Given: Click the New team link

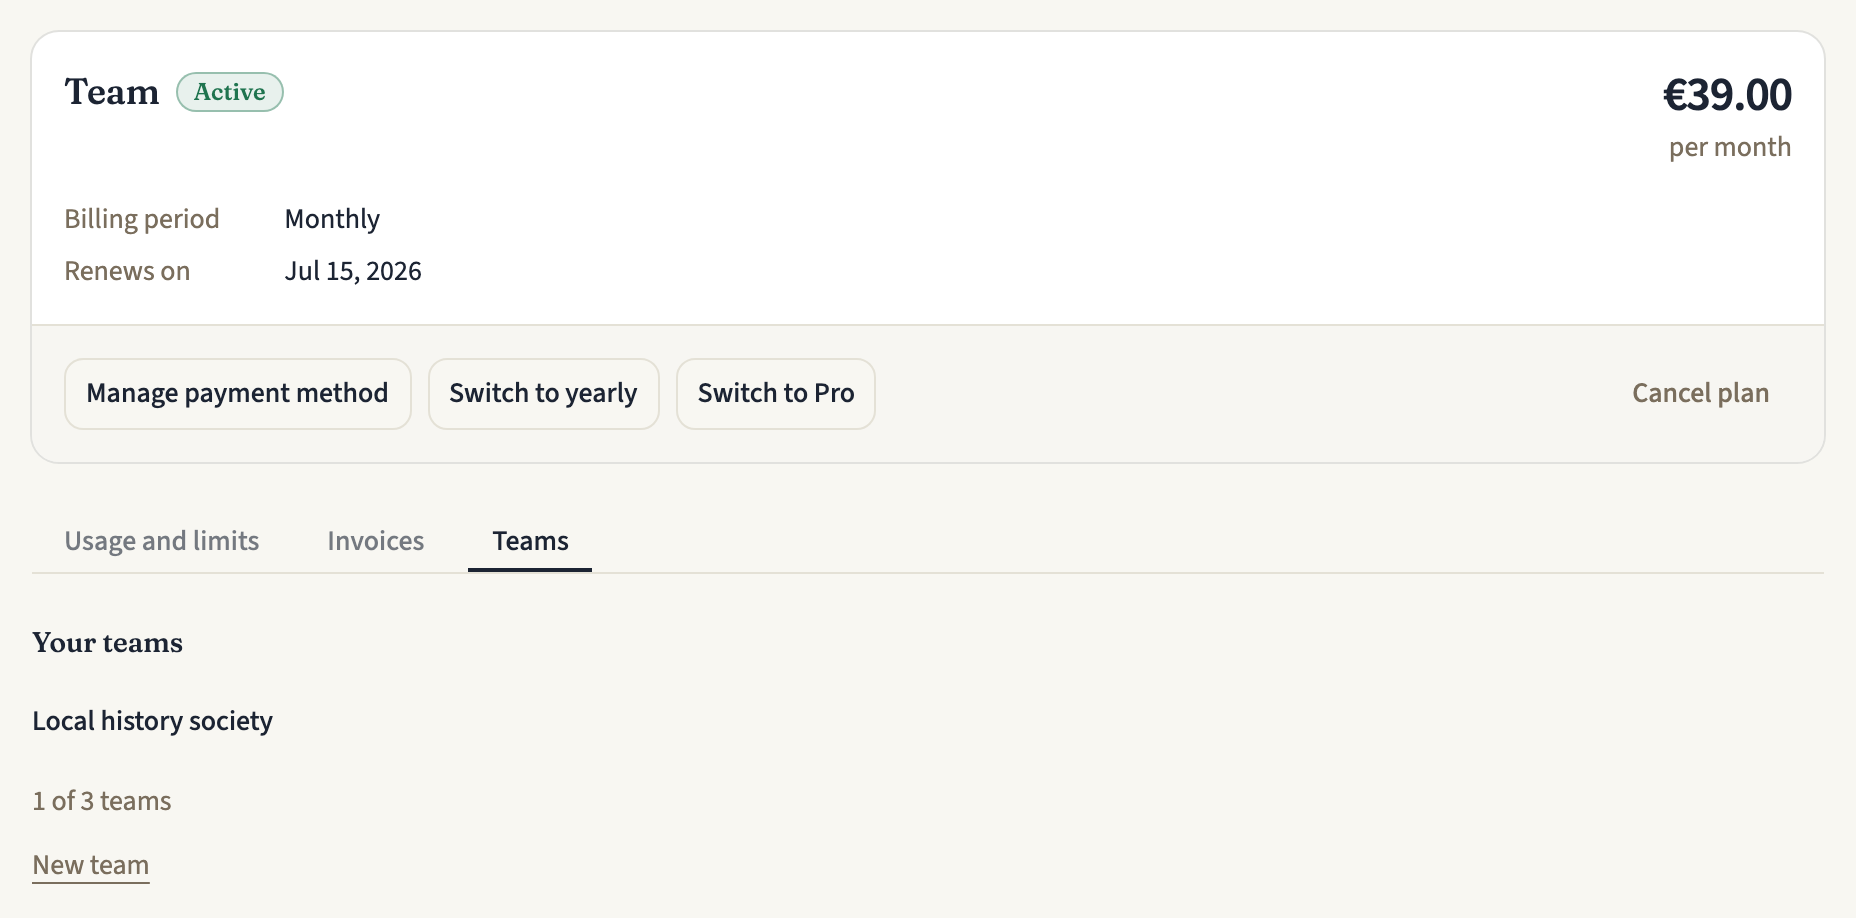Looking at the screenshot, I should [91, 865].
